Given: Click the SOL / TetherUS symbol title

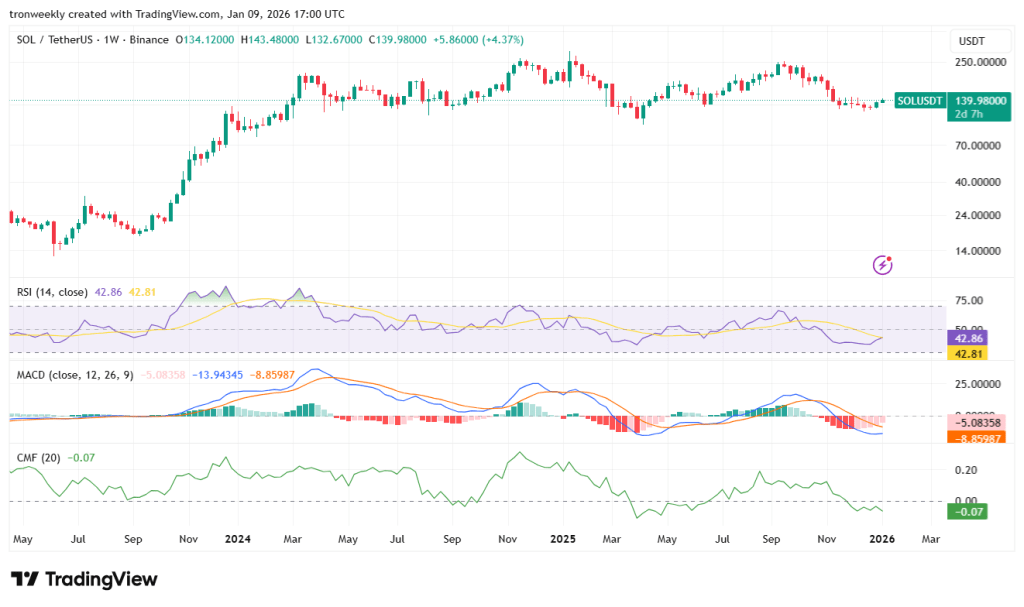Looking at the screenshot, I should pyautogui.click(x=54, y=40).
